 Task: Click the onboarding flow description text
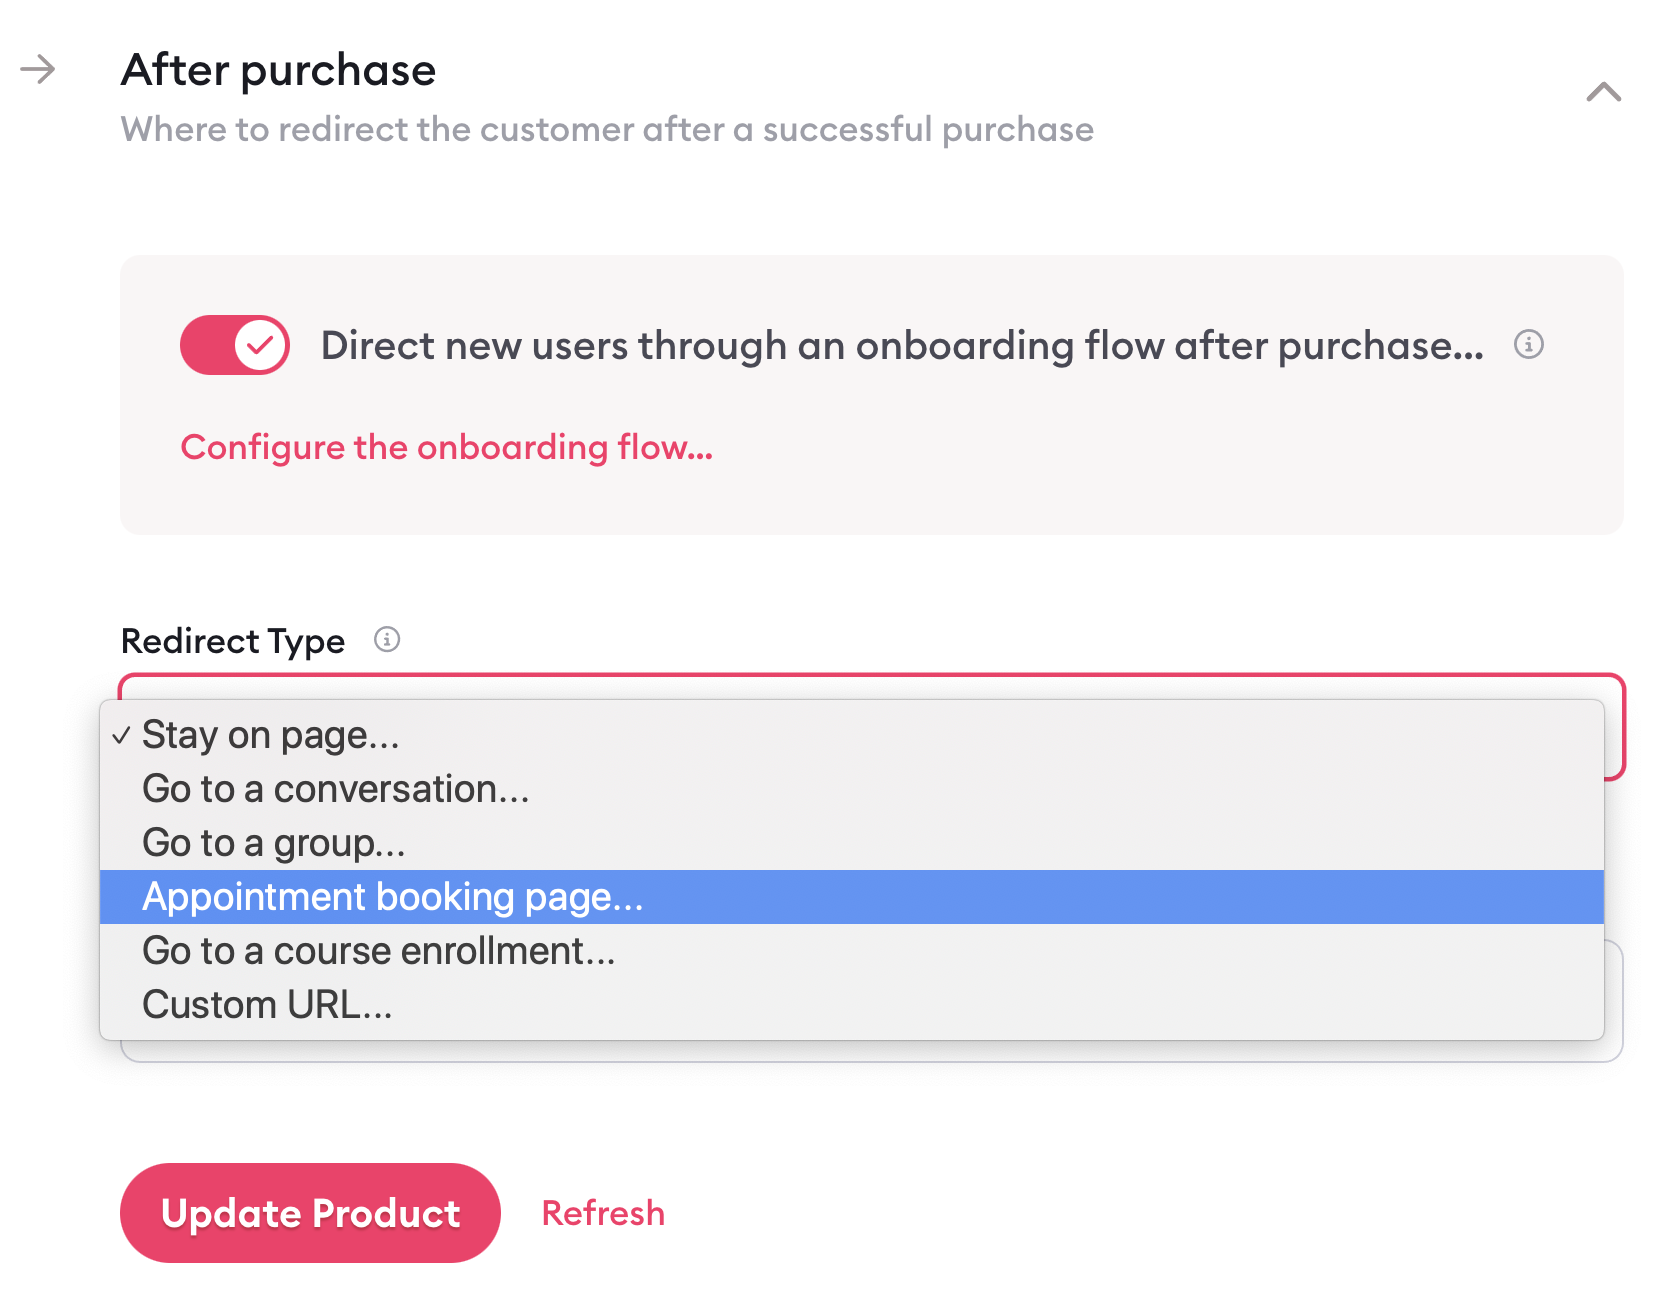[902, 345]
